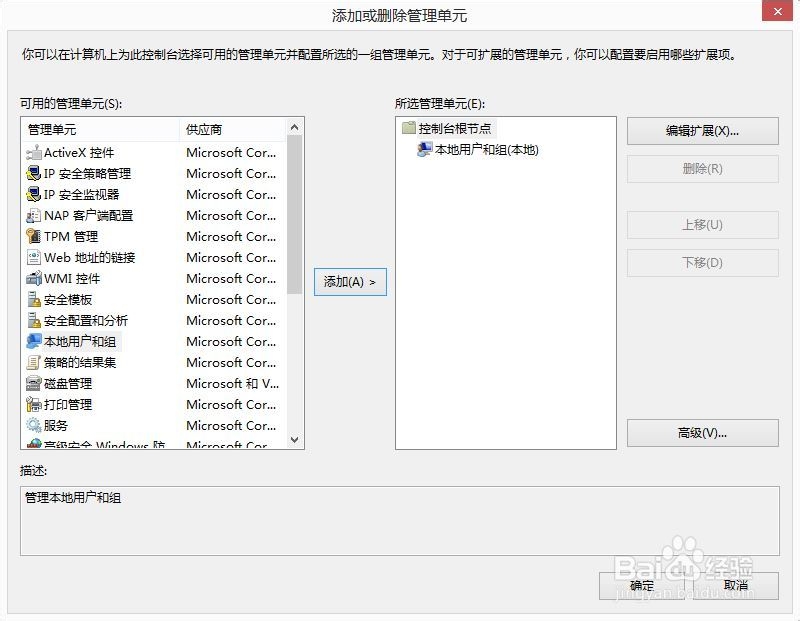This screenshot has height=621, width=800.
Task: Select IP 安全监视器 entry
Action: point(82,194)
